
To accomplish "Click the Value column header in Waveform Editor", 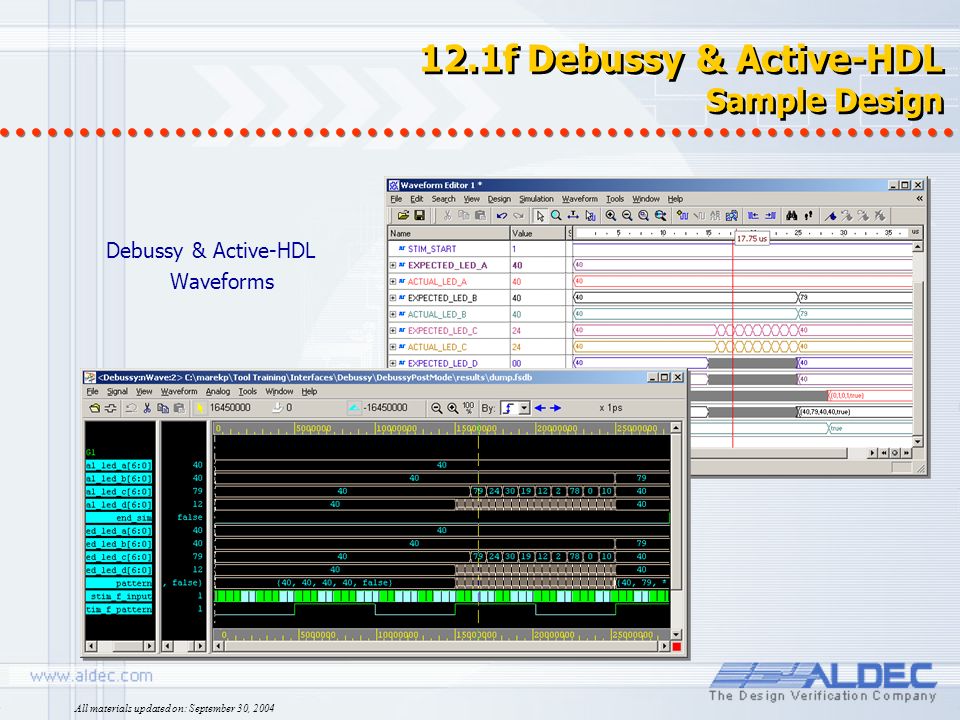I will (538, 233).
